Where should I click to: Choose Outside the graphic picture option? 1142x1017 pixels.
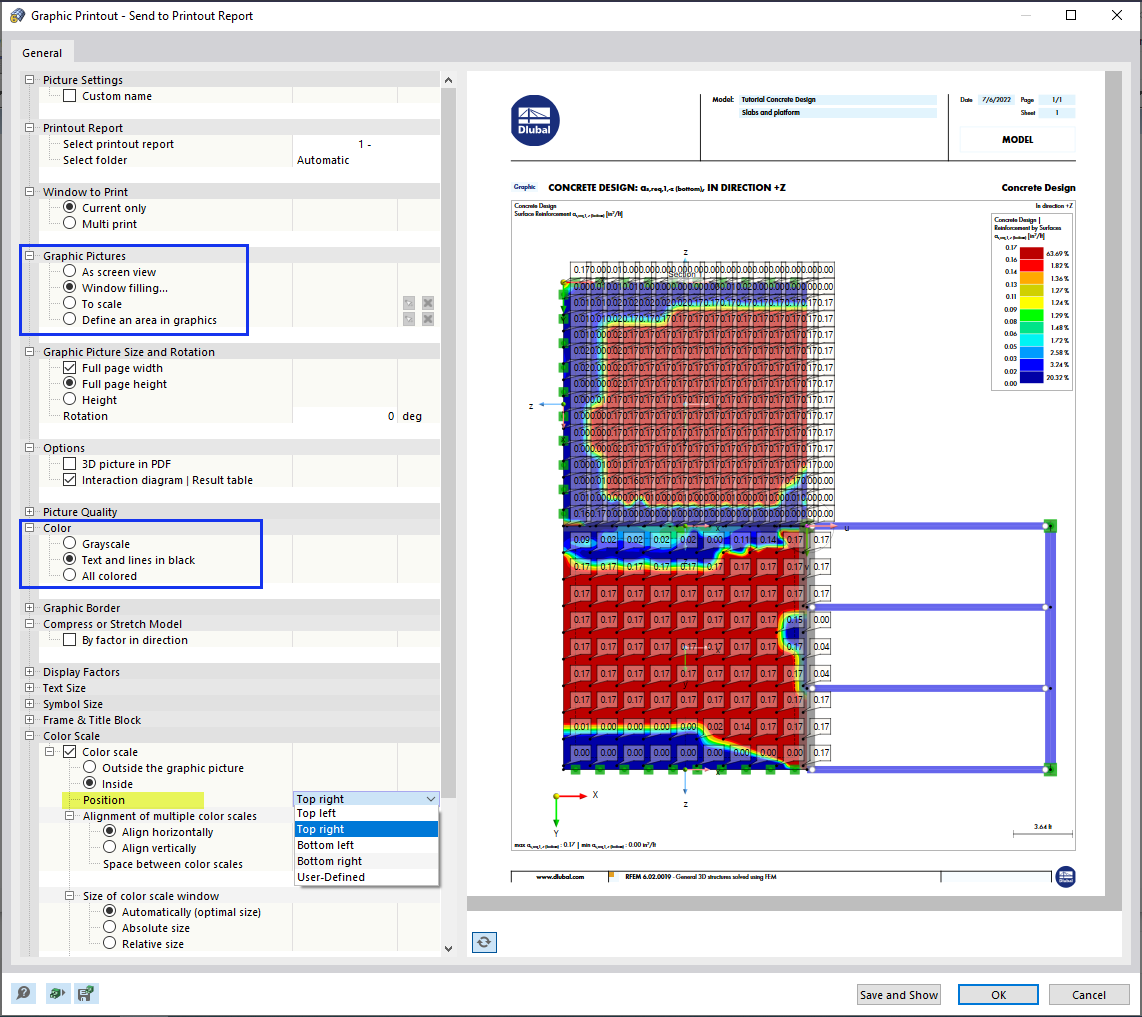coord(90,767)
